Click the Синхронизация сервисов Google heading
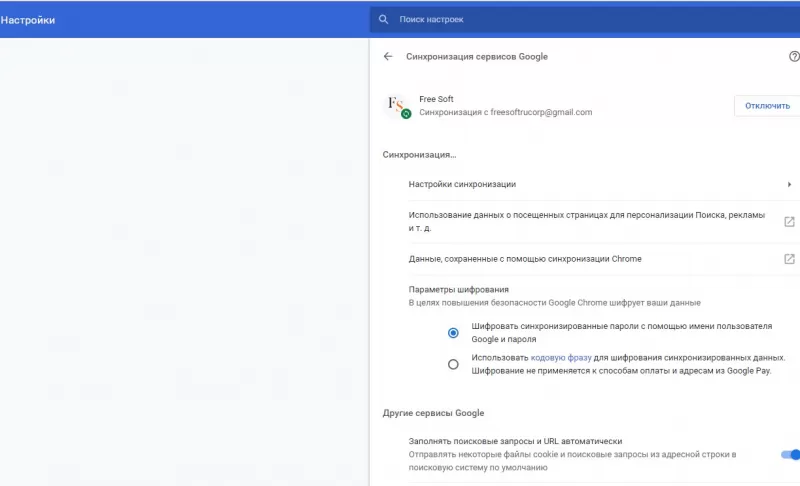This screenshot has height=486, width=800. [477, 57]
